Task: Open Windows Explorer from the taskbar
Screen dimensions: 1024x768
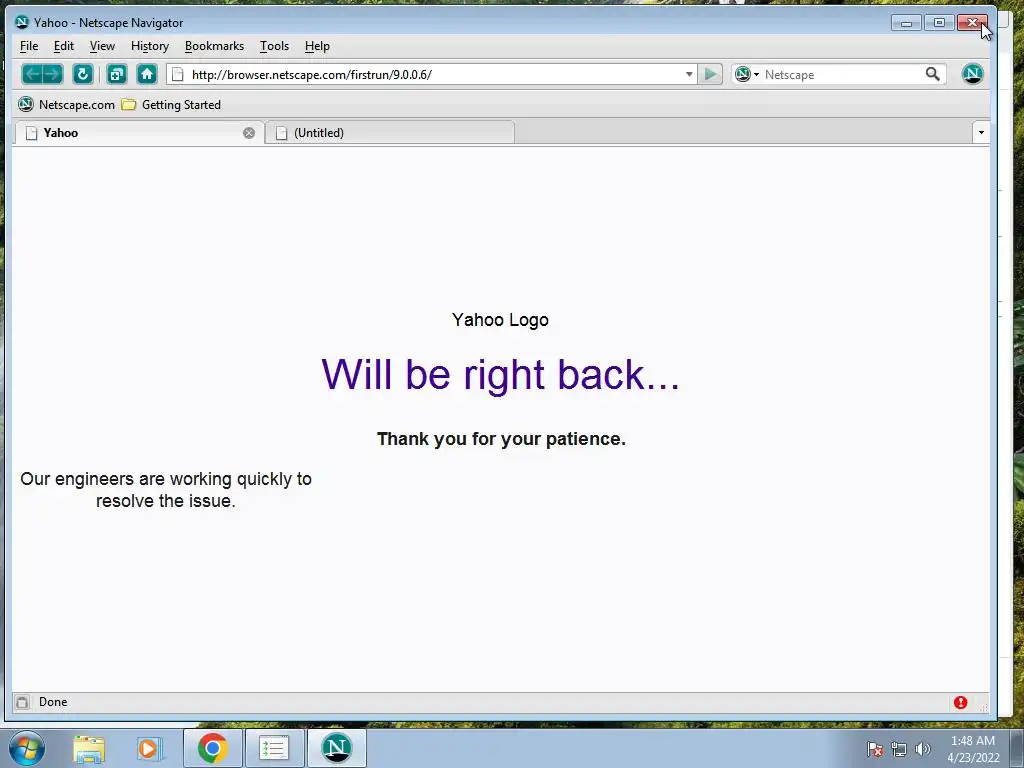Action: pos(89,748)
